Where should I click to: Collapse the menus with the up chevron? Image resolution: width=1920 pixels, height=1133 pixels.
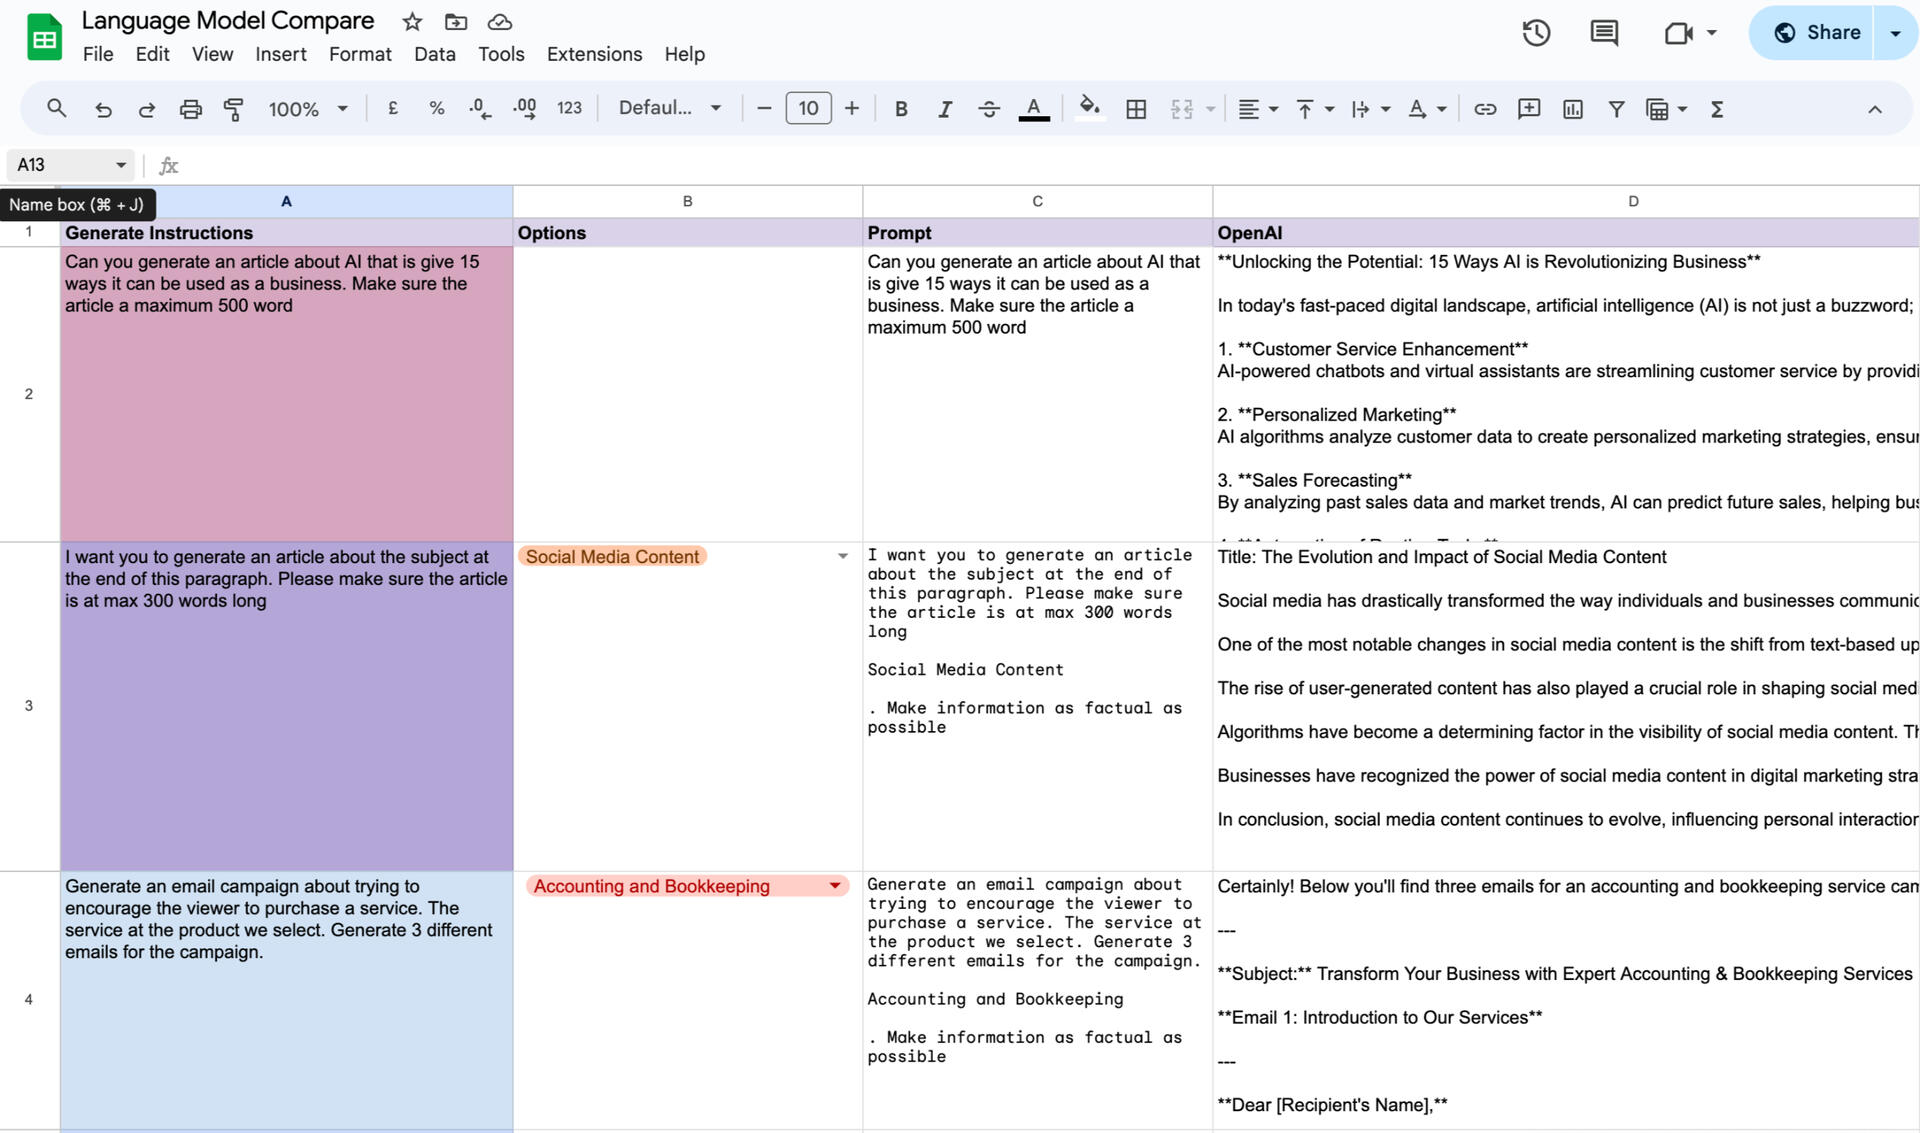[x=1875, y=109]
